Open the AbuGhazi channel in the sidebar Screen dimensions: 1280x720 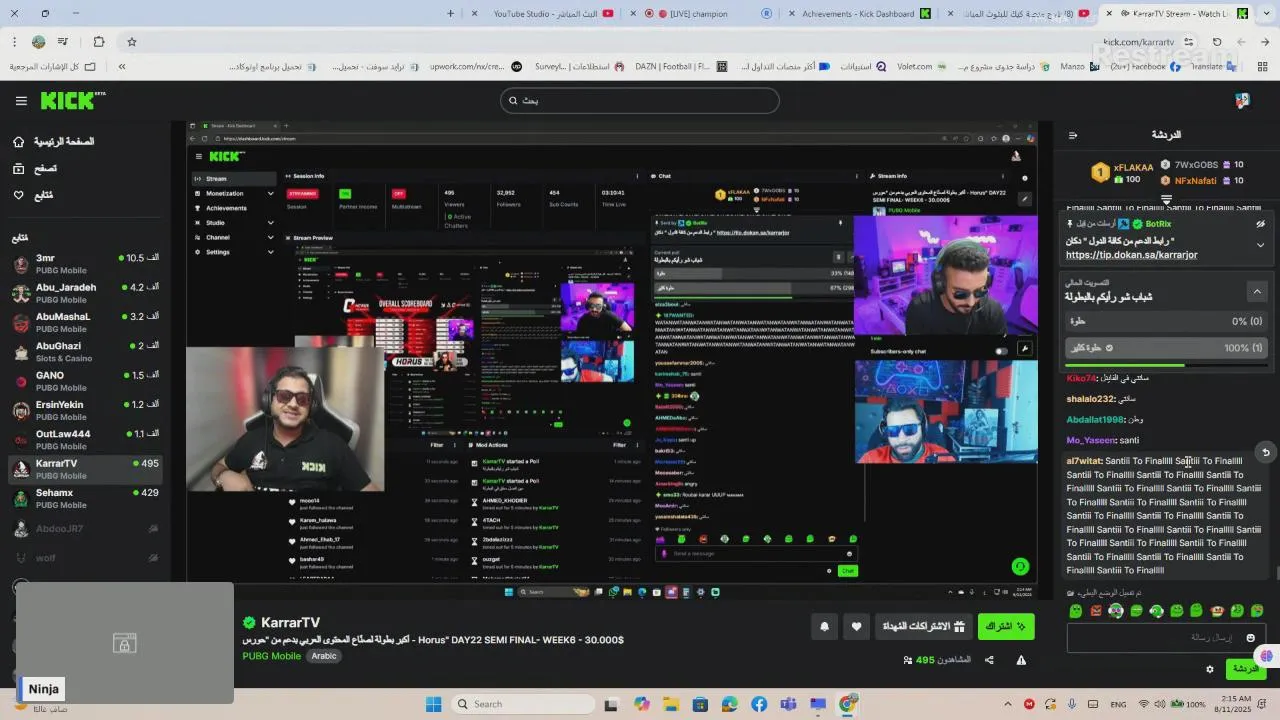[x=84, y=352]
